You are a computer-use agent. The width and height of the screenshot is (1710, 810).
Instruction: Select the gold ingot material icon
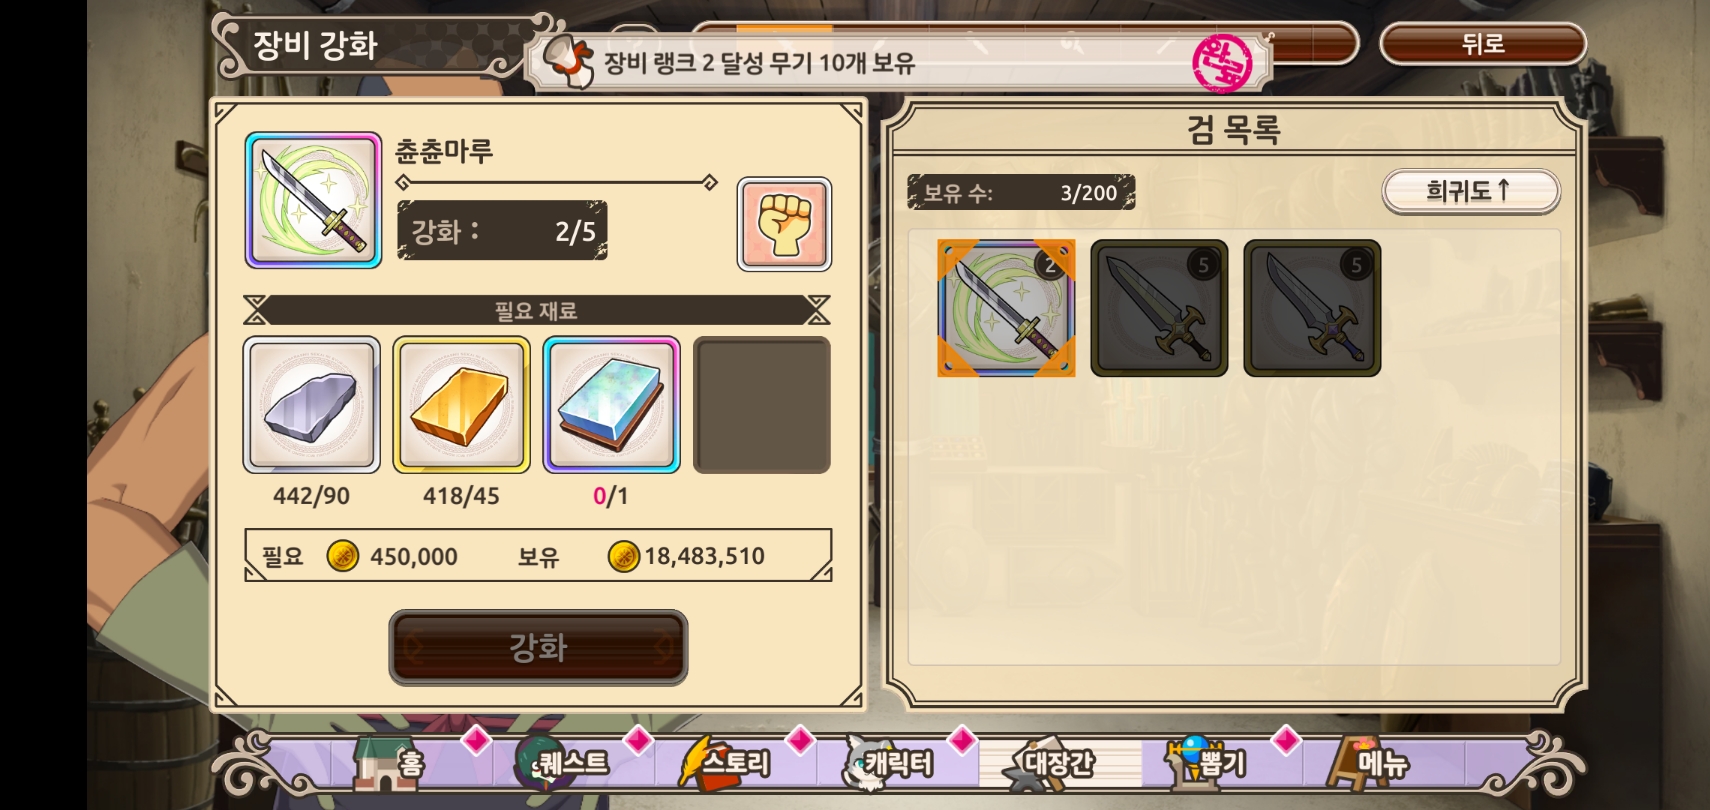(461, 405)
